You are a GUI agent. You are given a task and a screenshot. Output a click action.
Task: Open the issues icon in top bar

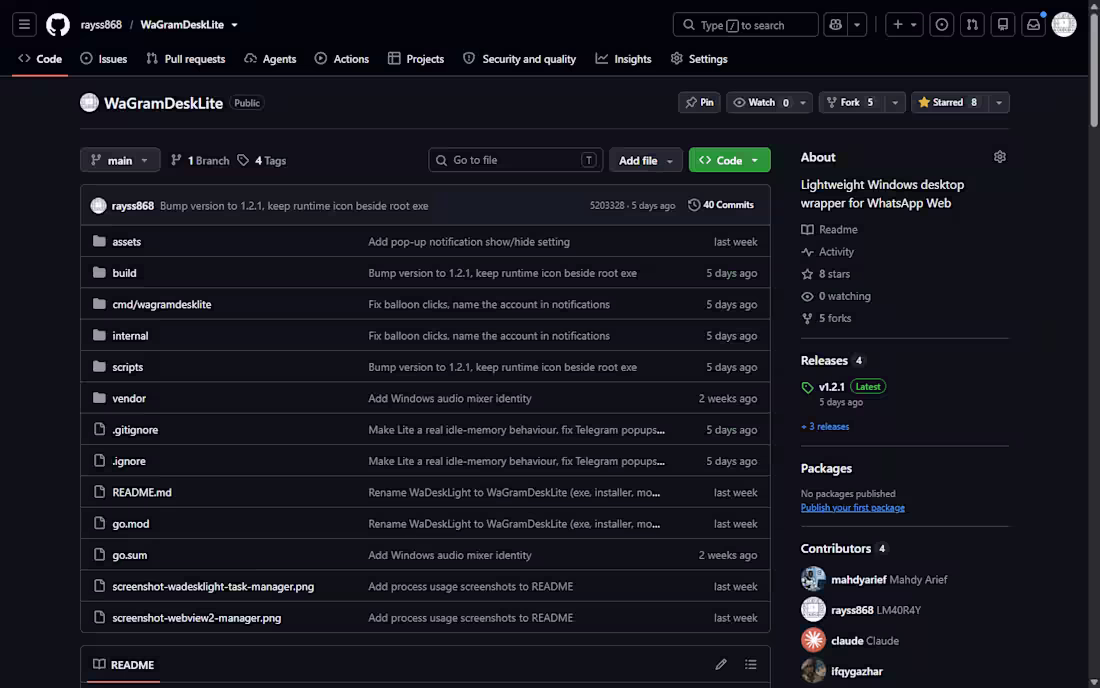(941, 25)
